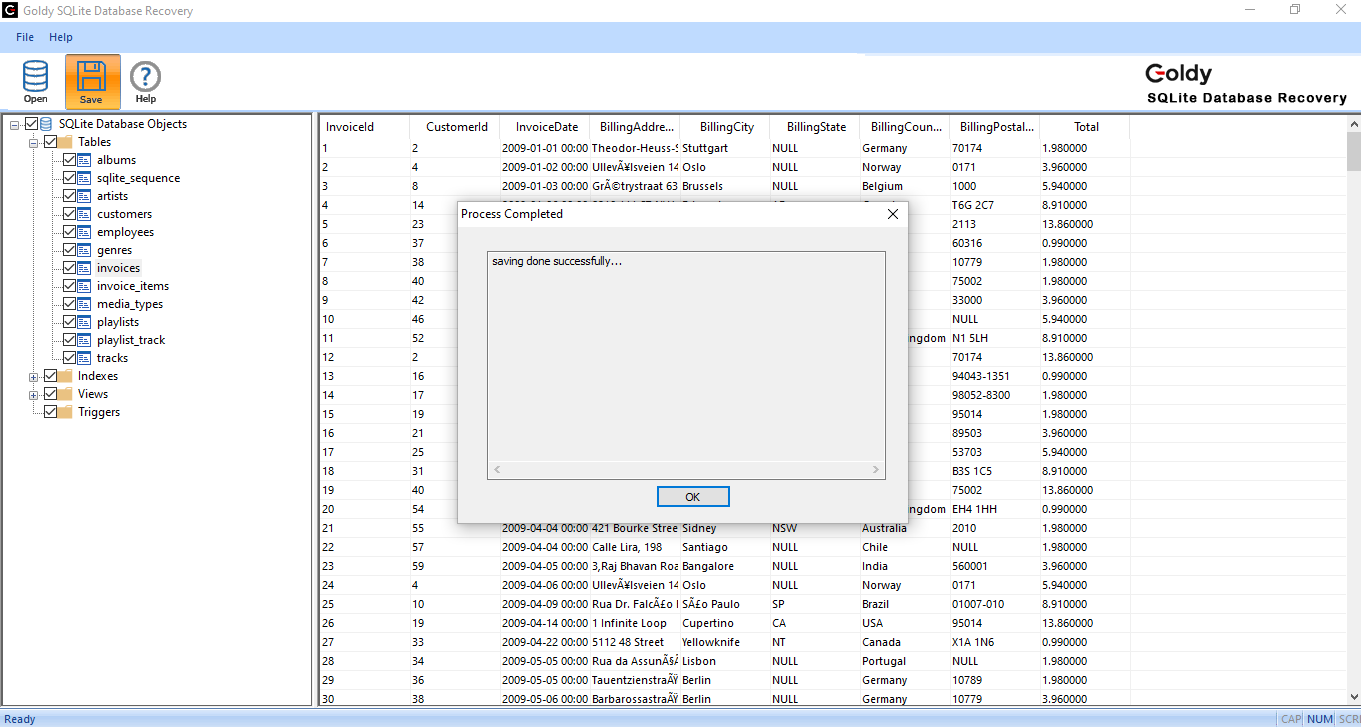This screenshot has height=727, width=1361.
Task: Click the table icon next to albums
Action: pyautogui.click(x=85, y=160)
